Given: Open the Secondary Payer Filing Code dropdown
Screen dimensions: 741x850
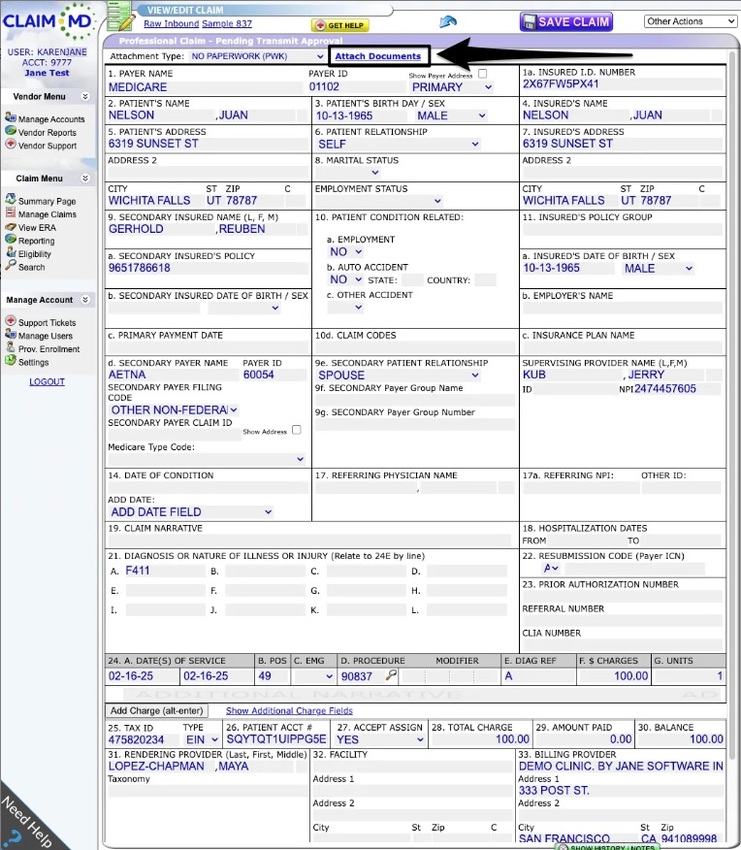Looking at the screenshot, I should coord(173,410).
